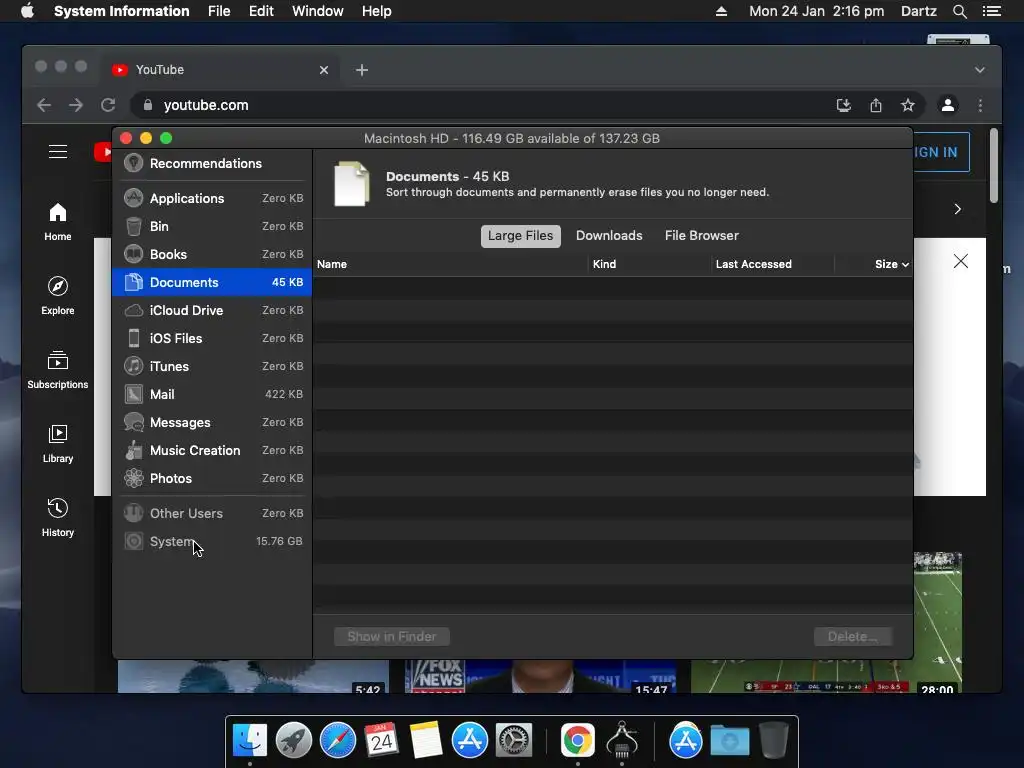This screenshot has width=1024, height=768.
Task: Go back in Chrome browser
Action: [44, 105]
